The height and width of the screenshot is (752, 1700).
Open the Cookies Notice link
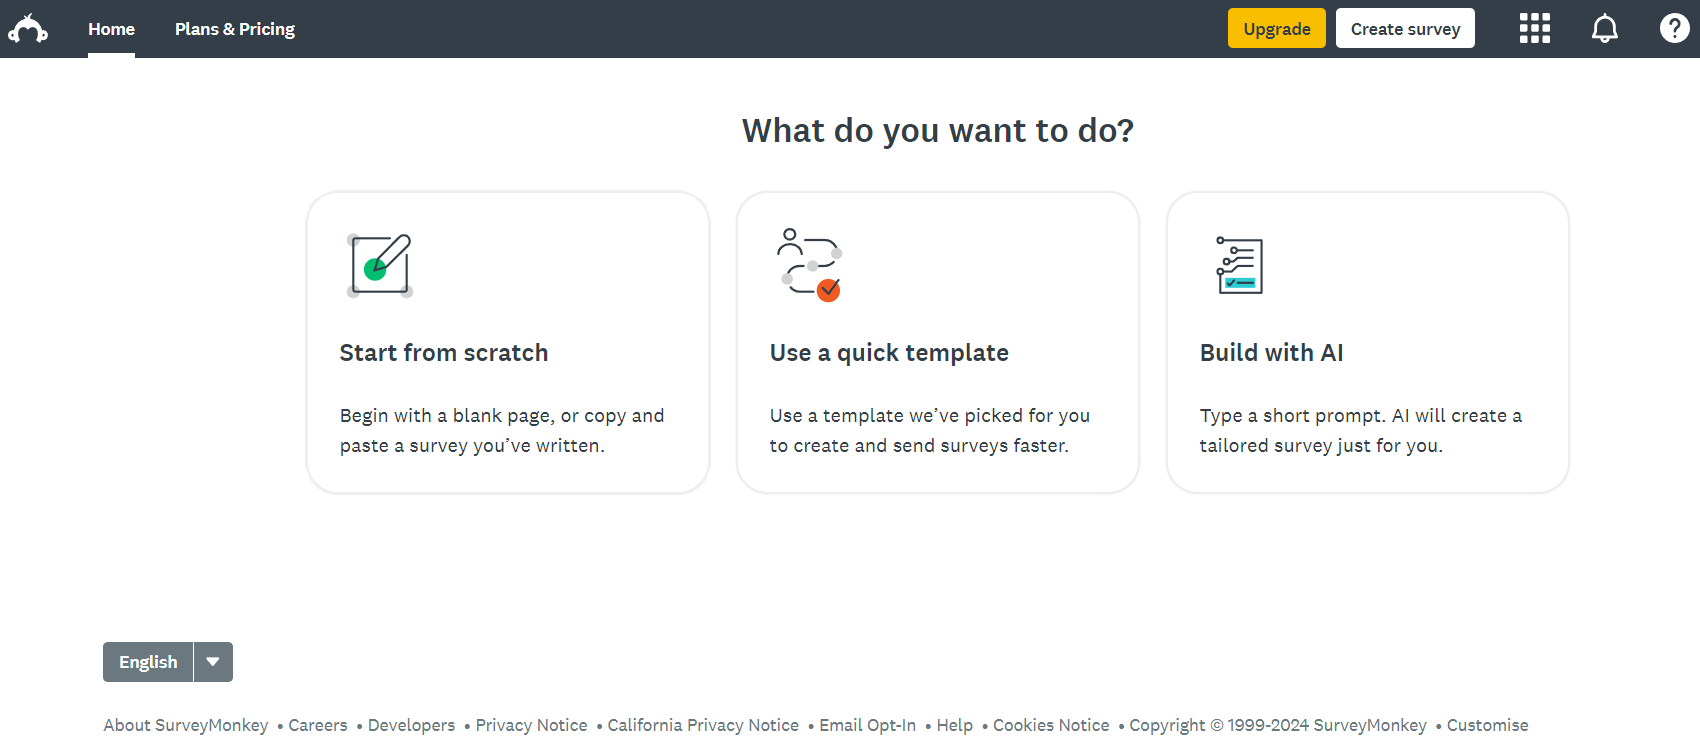1051,725
